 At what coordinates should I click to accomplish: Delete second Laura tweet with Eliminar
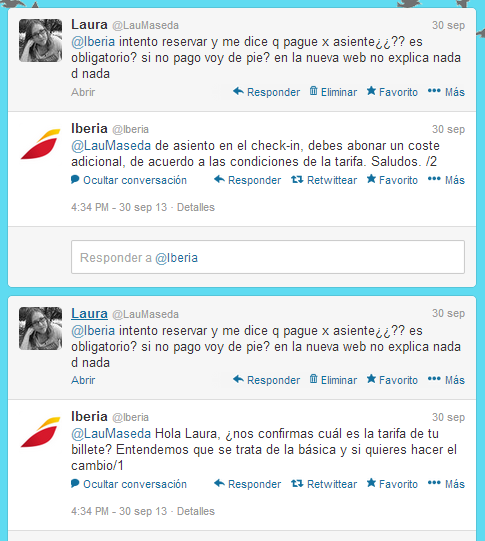333,380
